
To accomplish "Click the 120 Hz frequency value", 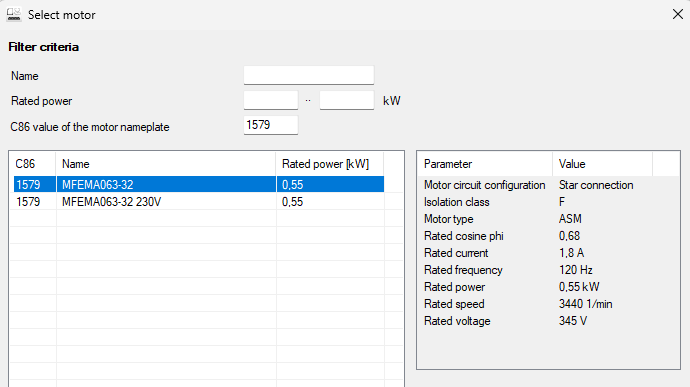I will point(576,270).
